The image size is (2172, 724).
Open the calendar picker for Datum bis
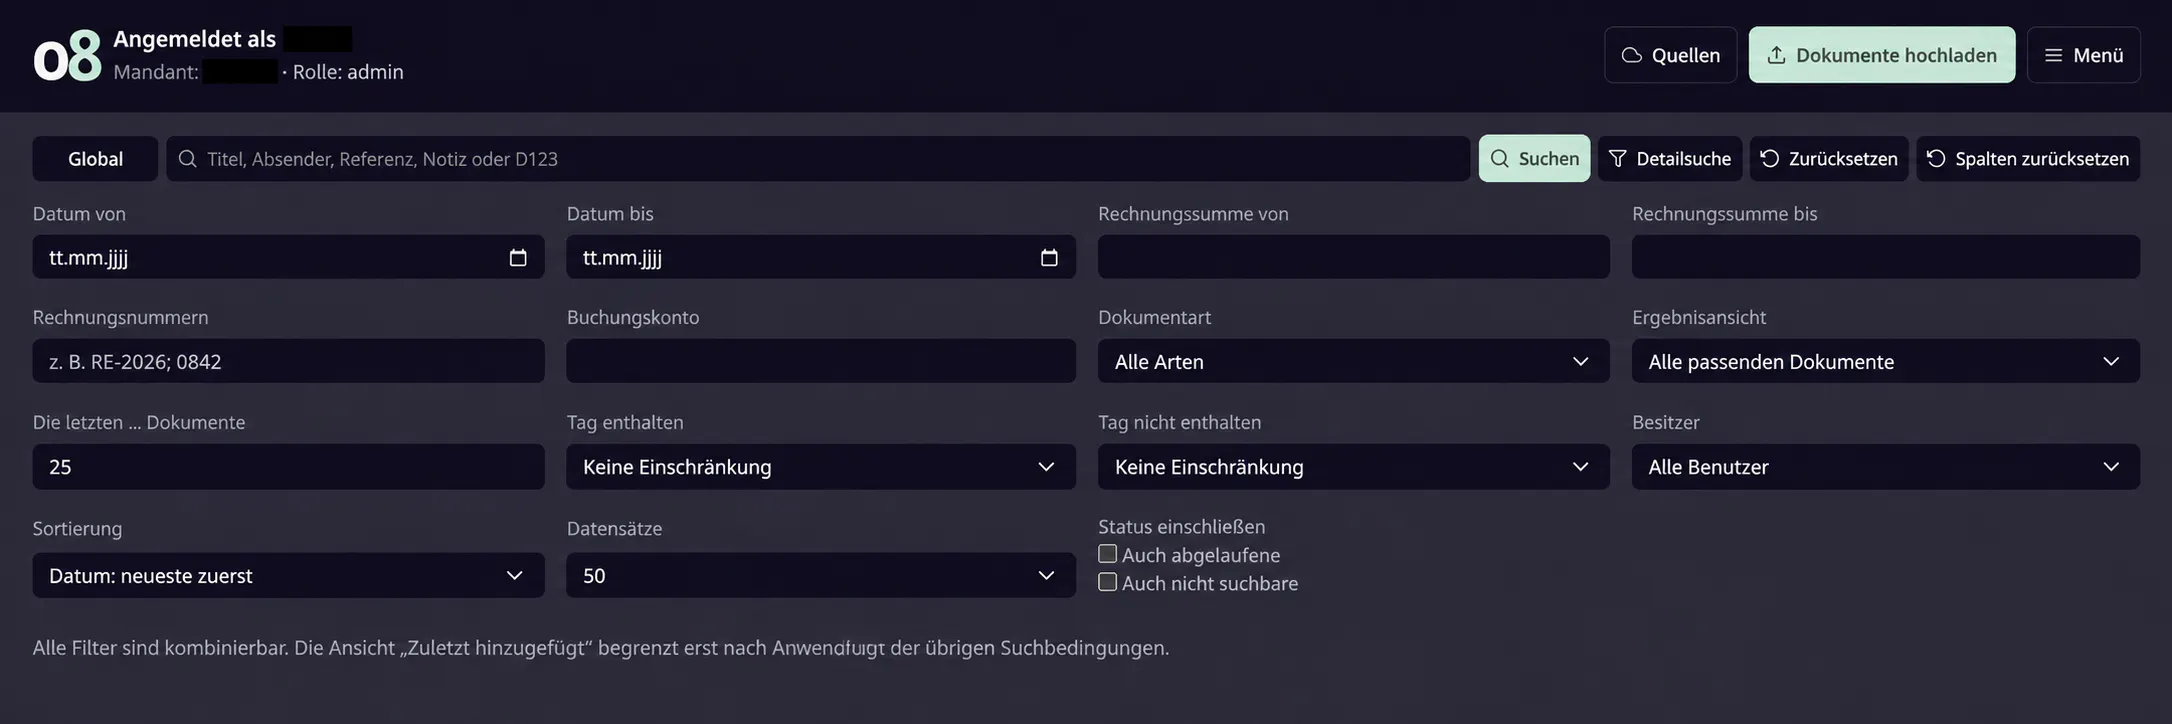pyautogui.click(x=1049, y=258)
